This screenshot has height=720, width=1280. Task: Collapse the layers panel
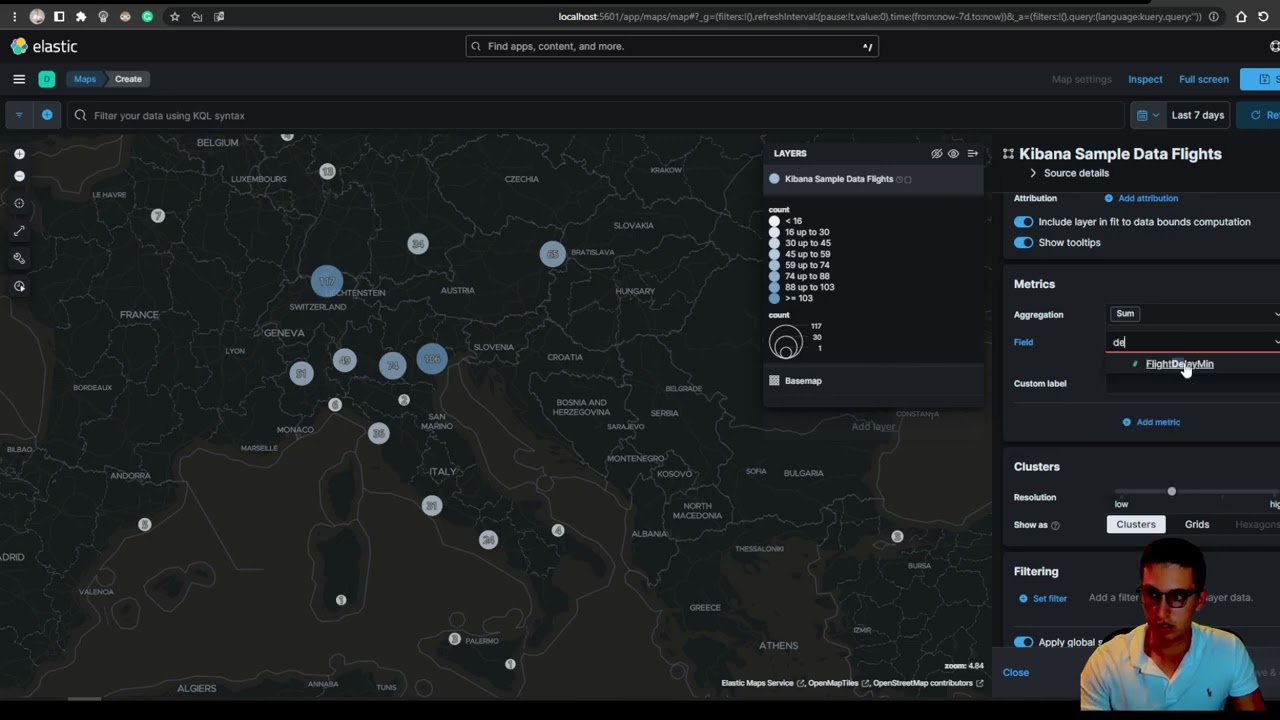[972, 154]
